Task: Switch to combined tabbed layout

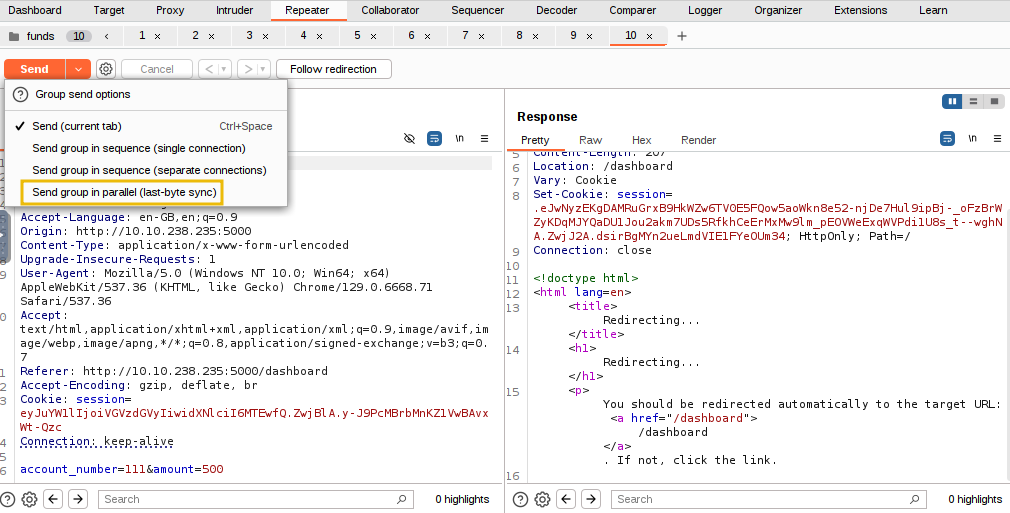Action: pyautogui.click(x=995, y=101)
